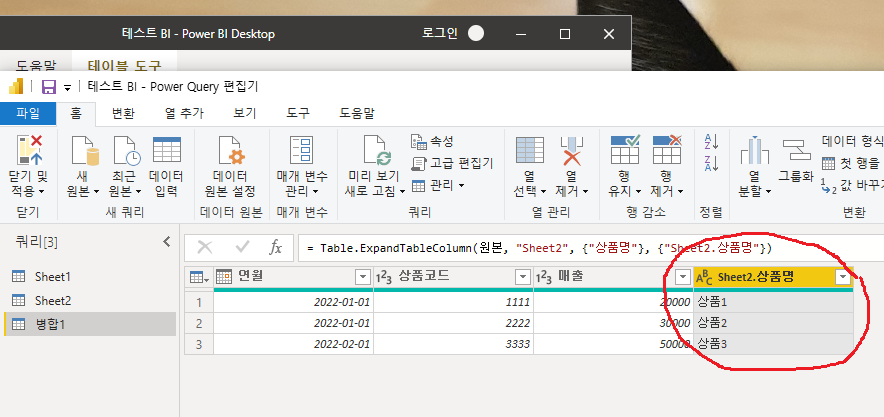Sort ascending with A-Z icon
Screen dimensions: 884x417
[711, 141]
